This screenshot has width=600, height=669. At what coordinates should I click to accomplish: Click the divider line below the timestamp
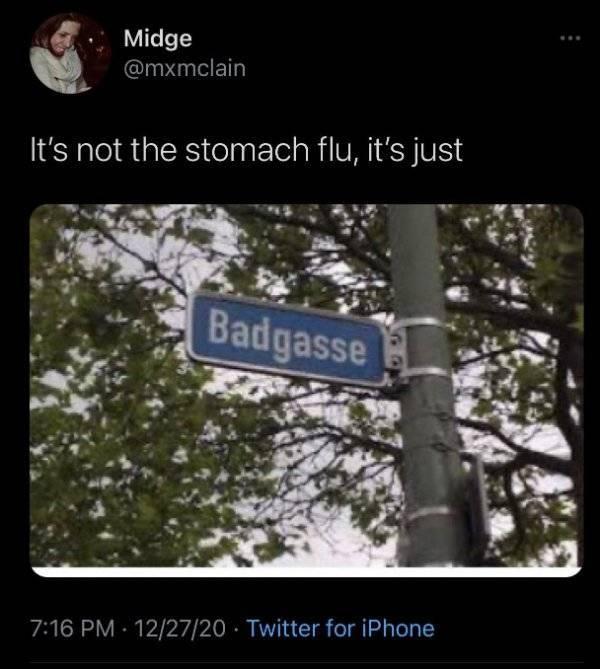306,663
